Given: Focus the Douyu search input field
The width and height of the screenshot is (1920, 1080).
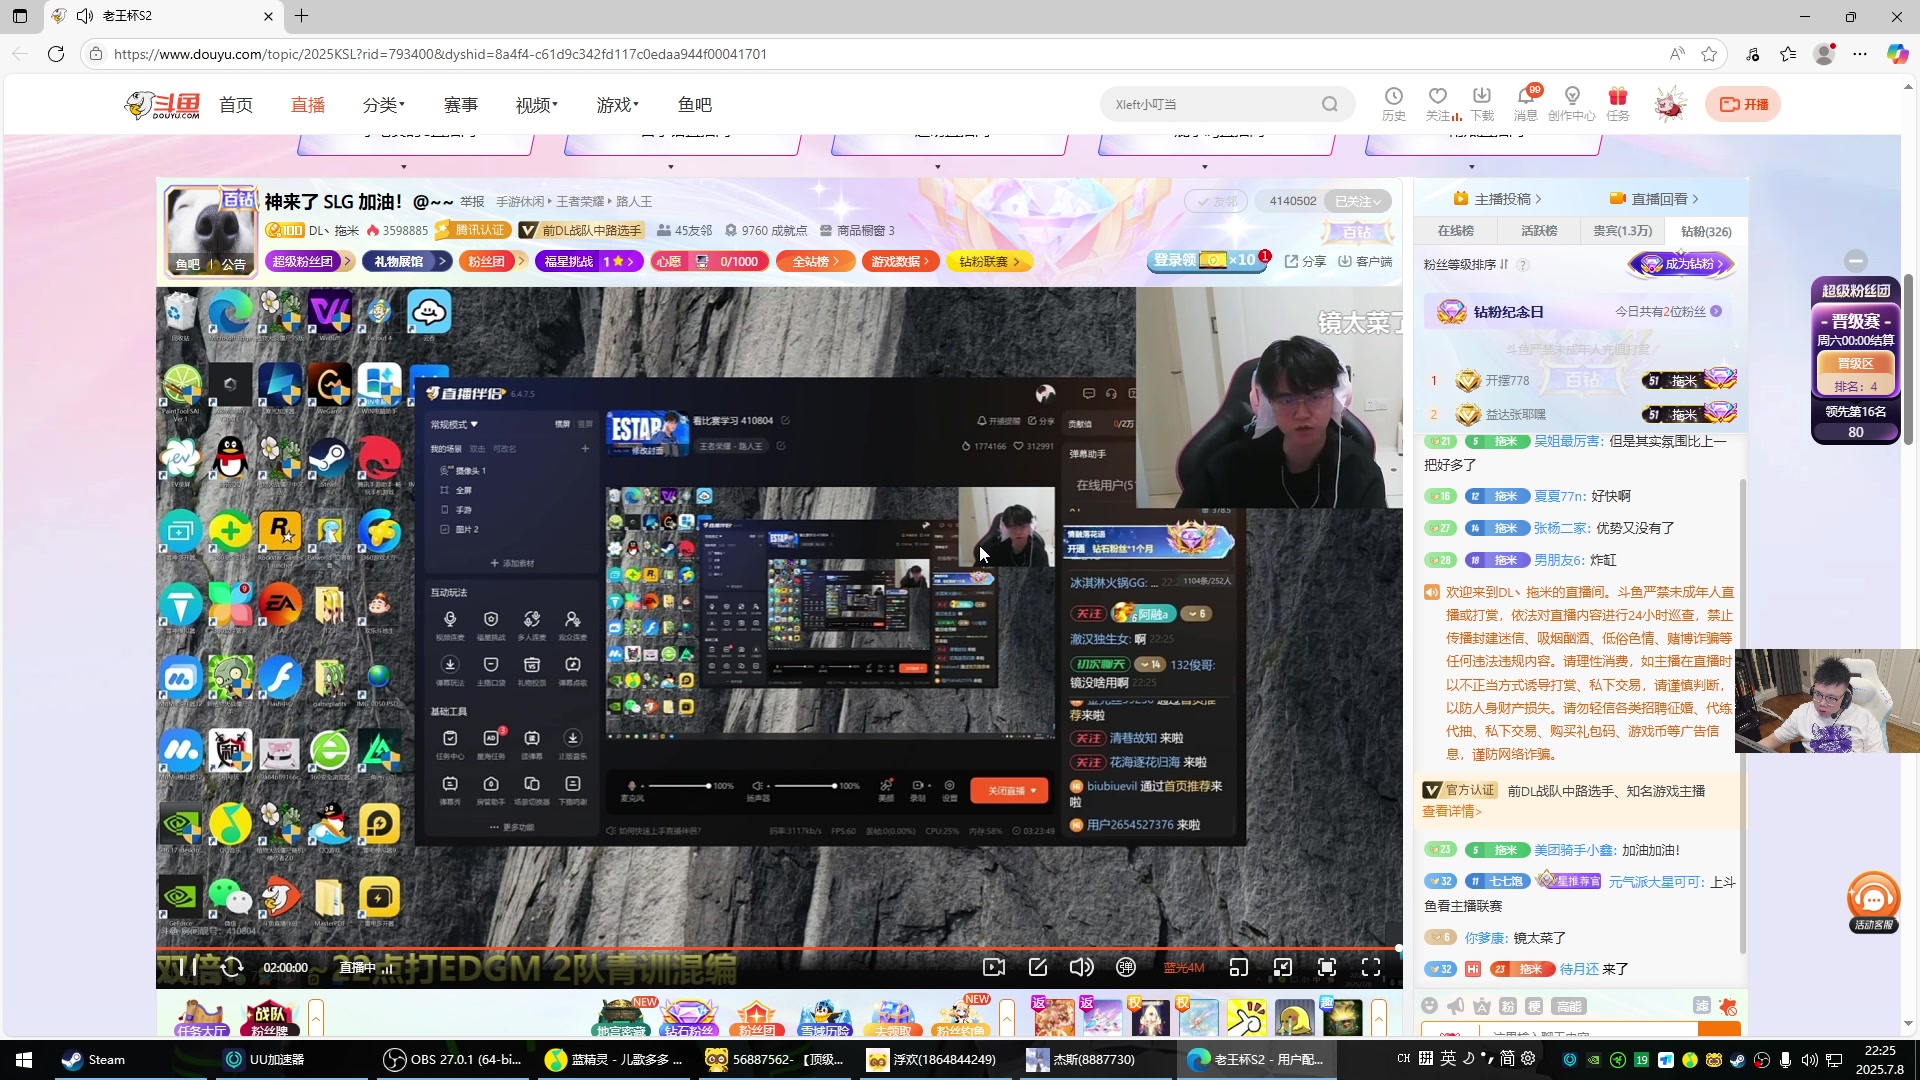Looking at the screenshot, I should 1212,104.
